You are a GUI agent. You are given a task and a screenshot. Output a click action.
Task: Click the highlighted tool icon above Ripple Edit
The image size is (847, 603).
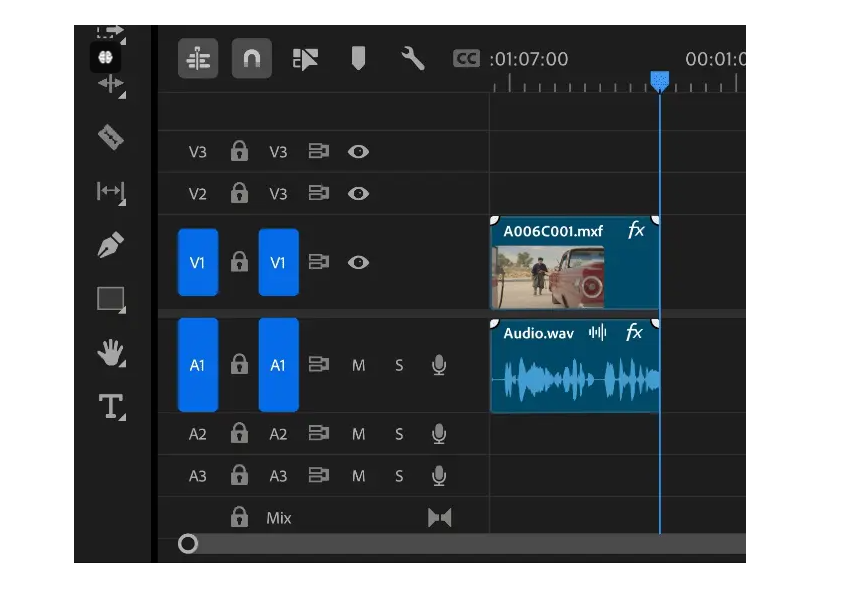[x=105, y=57]
